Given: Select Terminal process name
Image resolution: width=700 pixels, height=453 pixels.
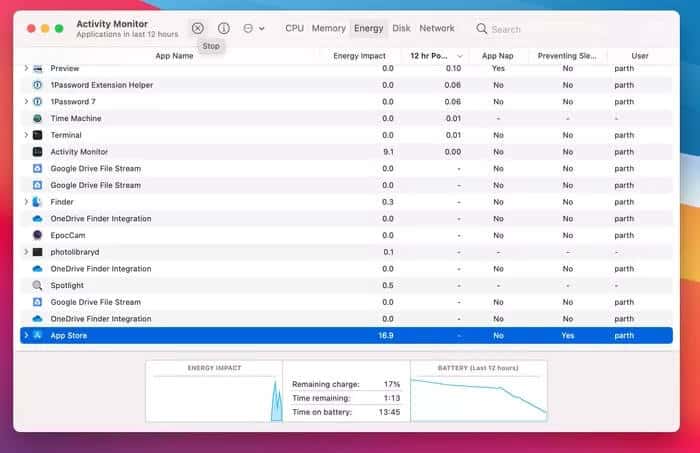Looking at the screenshot, I should pos(66,135).
